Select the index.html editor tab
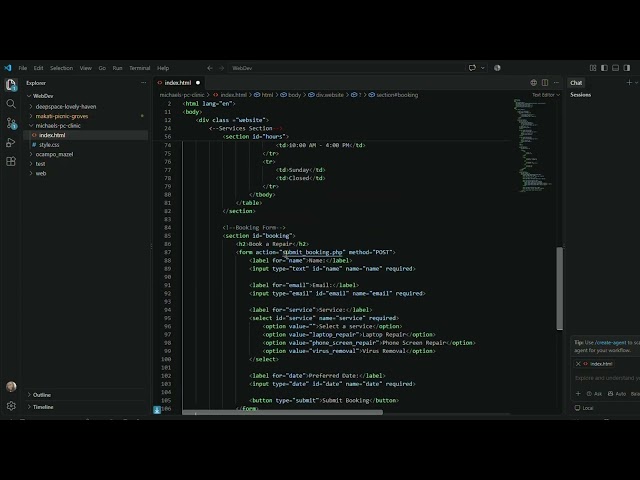This screenshot has width=640, height=480. 178,82
